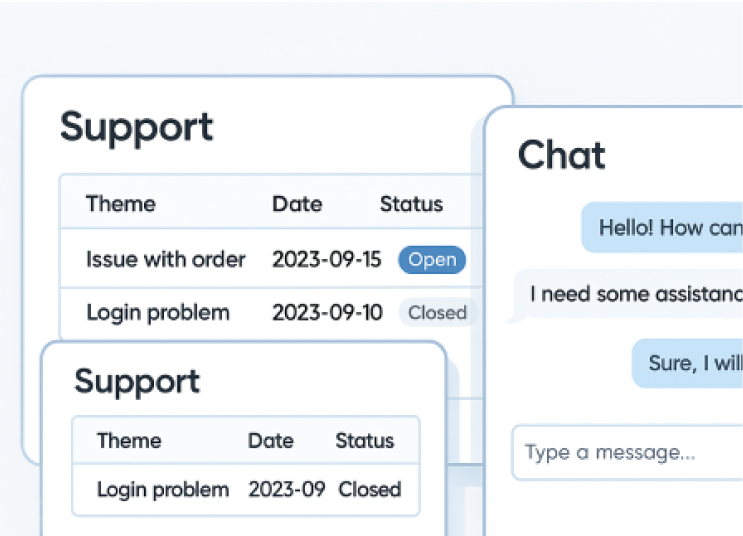The width and height of the screenshot is (743, 536).
Task: Click the Support heading of the smaller card
Action: click(x=137, y=381)
